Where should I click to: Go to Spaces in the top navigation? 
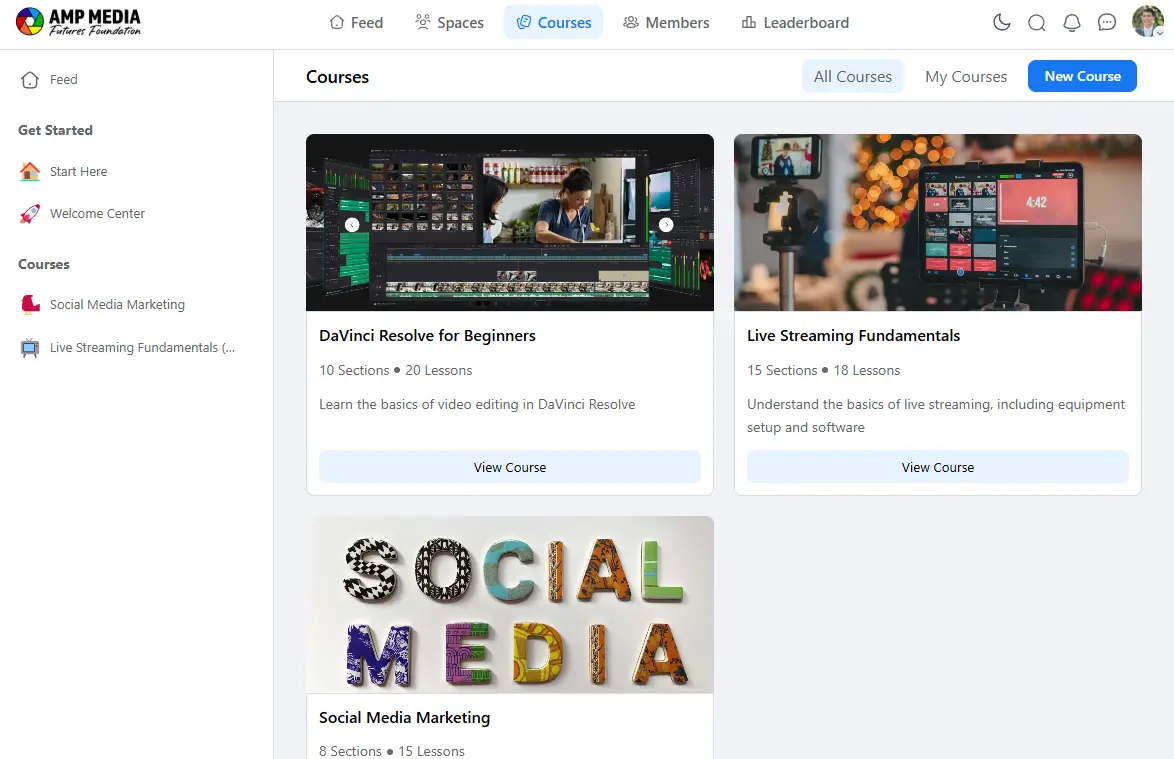point(449,22)
